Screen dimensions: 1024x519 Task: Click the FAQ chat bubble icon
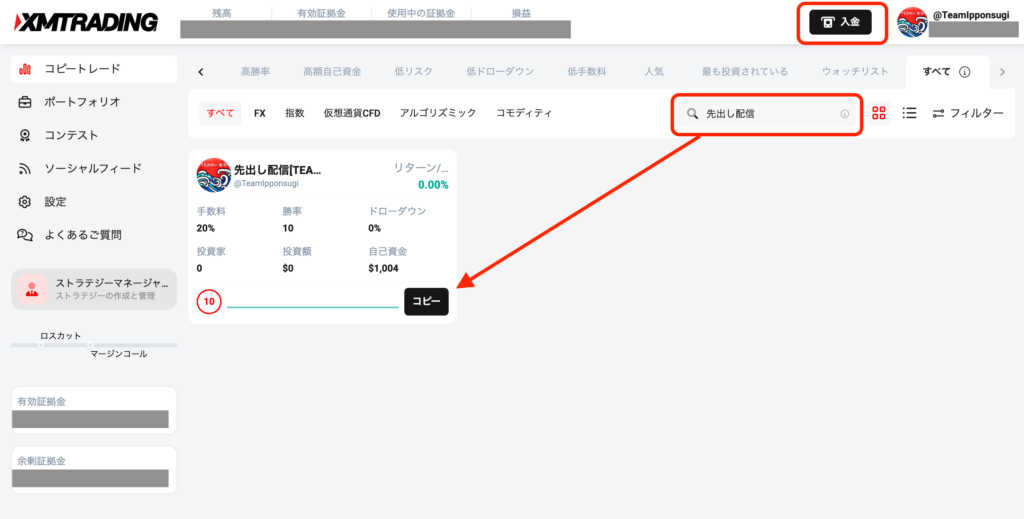pyautogui.click(x=25, y=236)
